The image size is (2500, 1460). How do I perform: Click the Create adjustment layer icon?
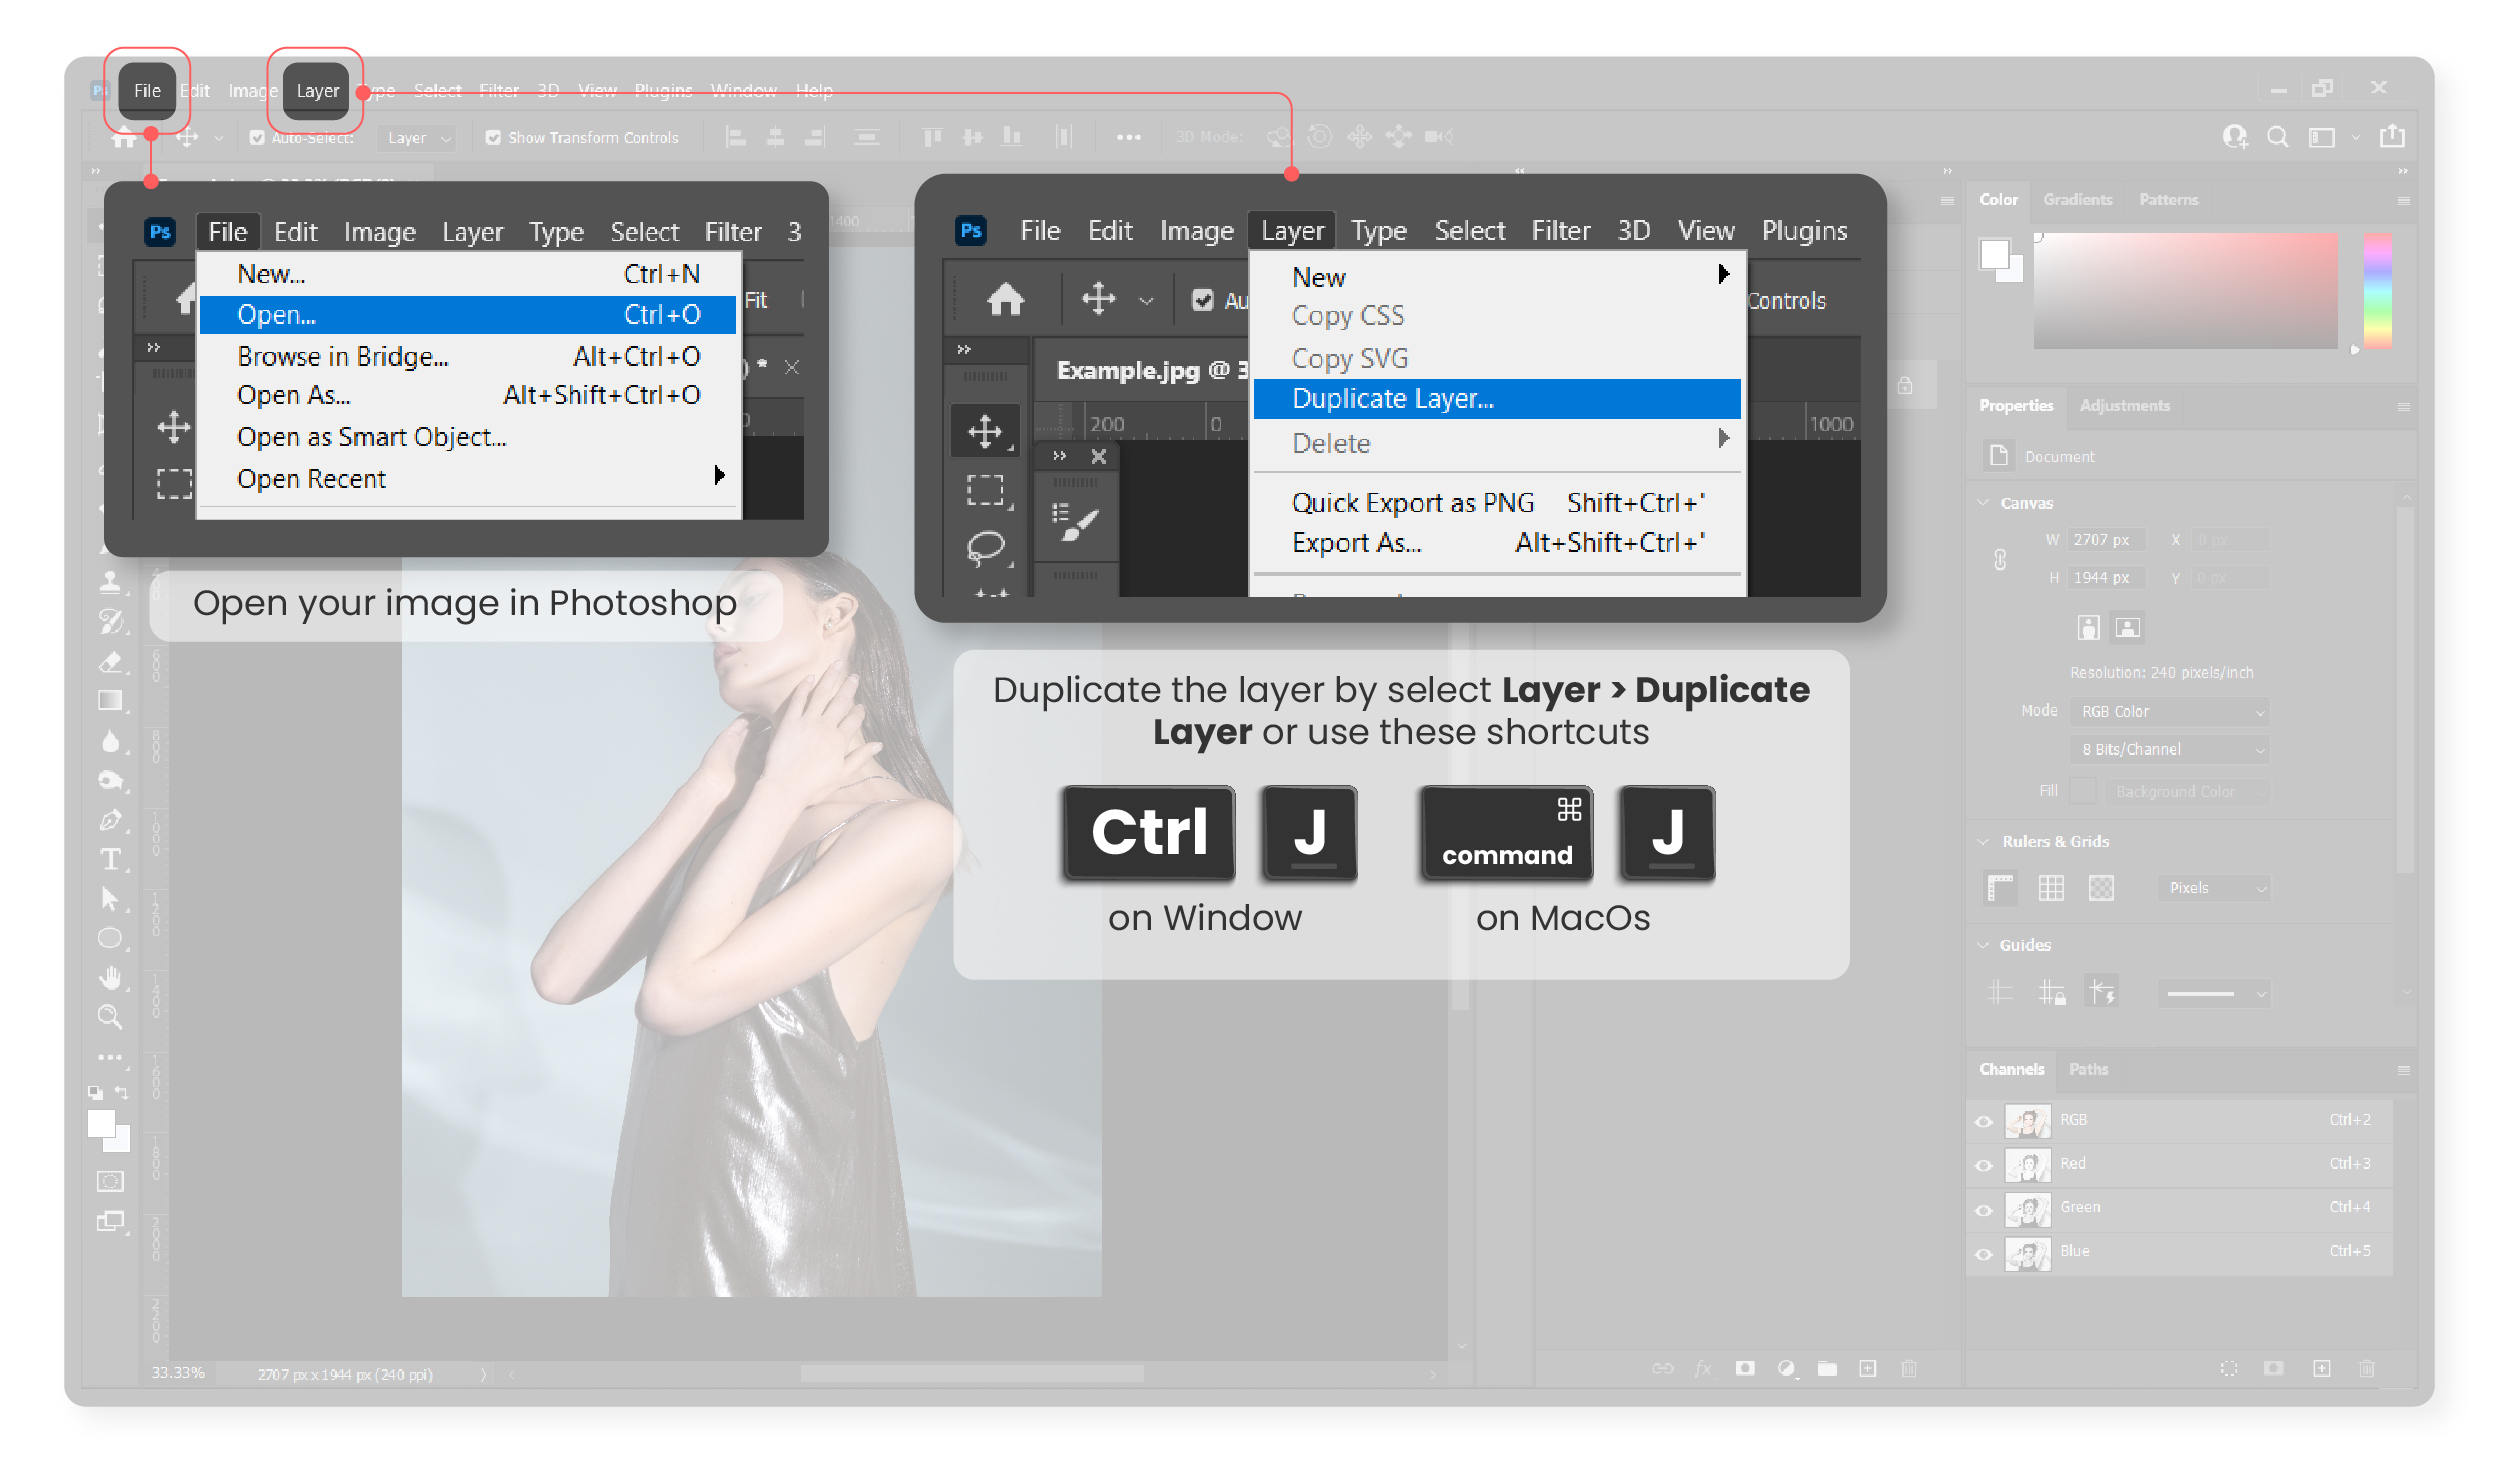1786,1368
